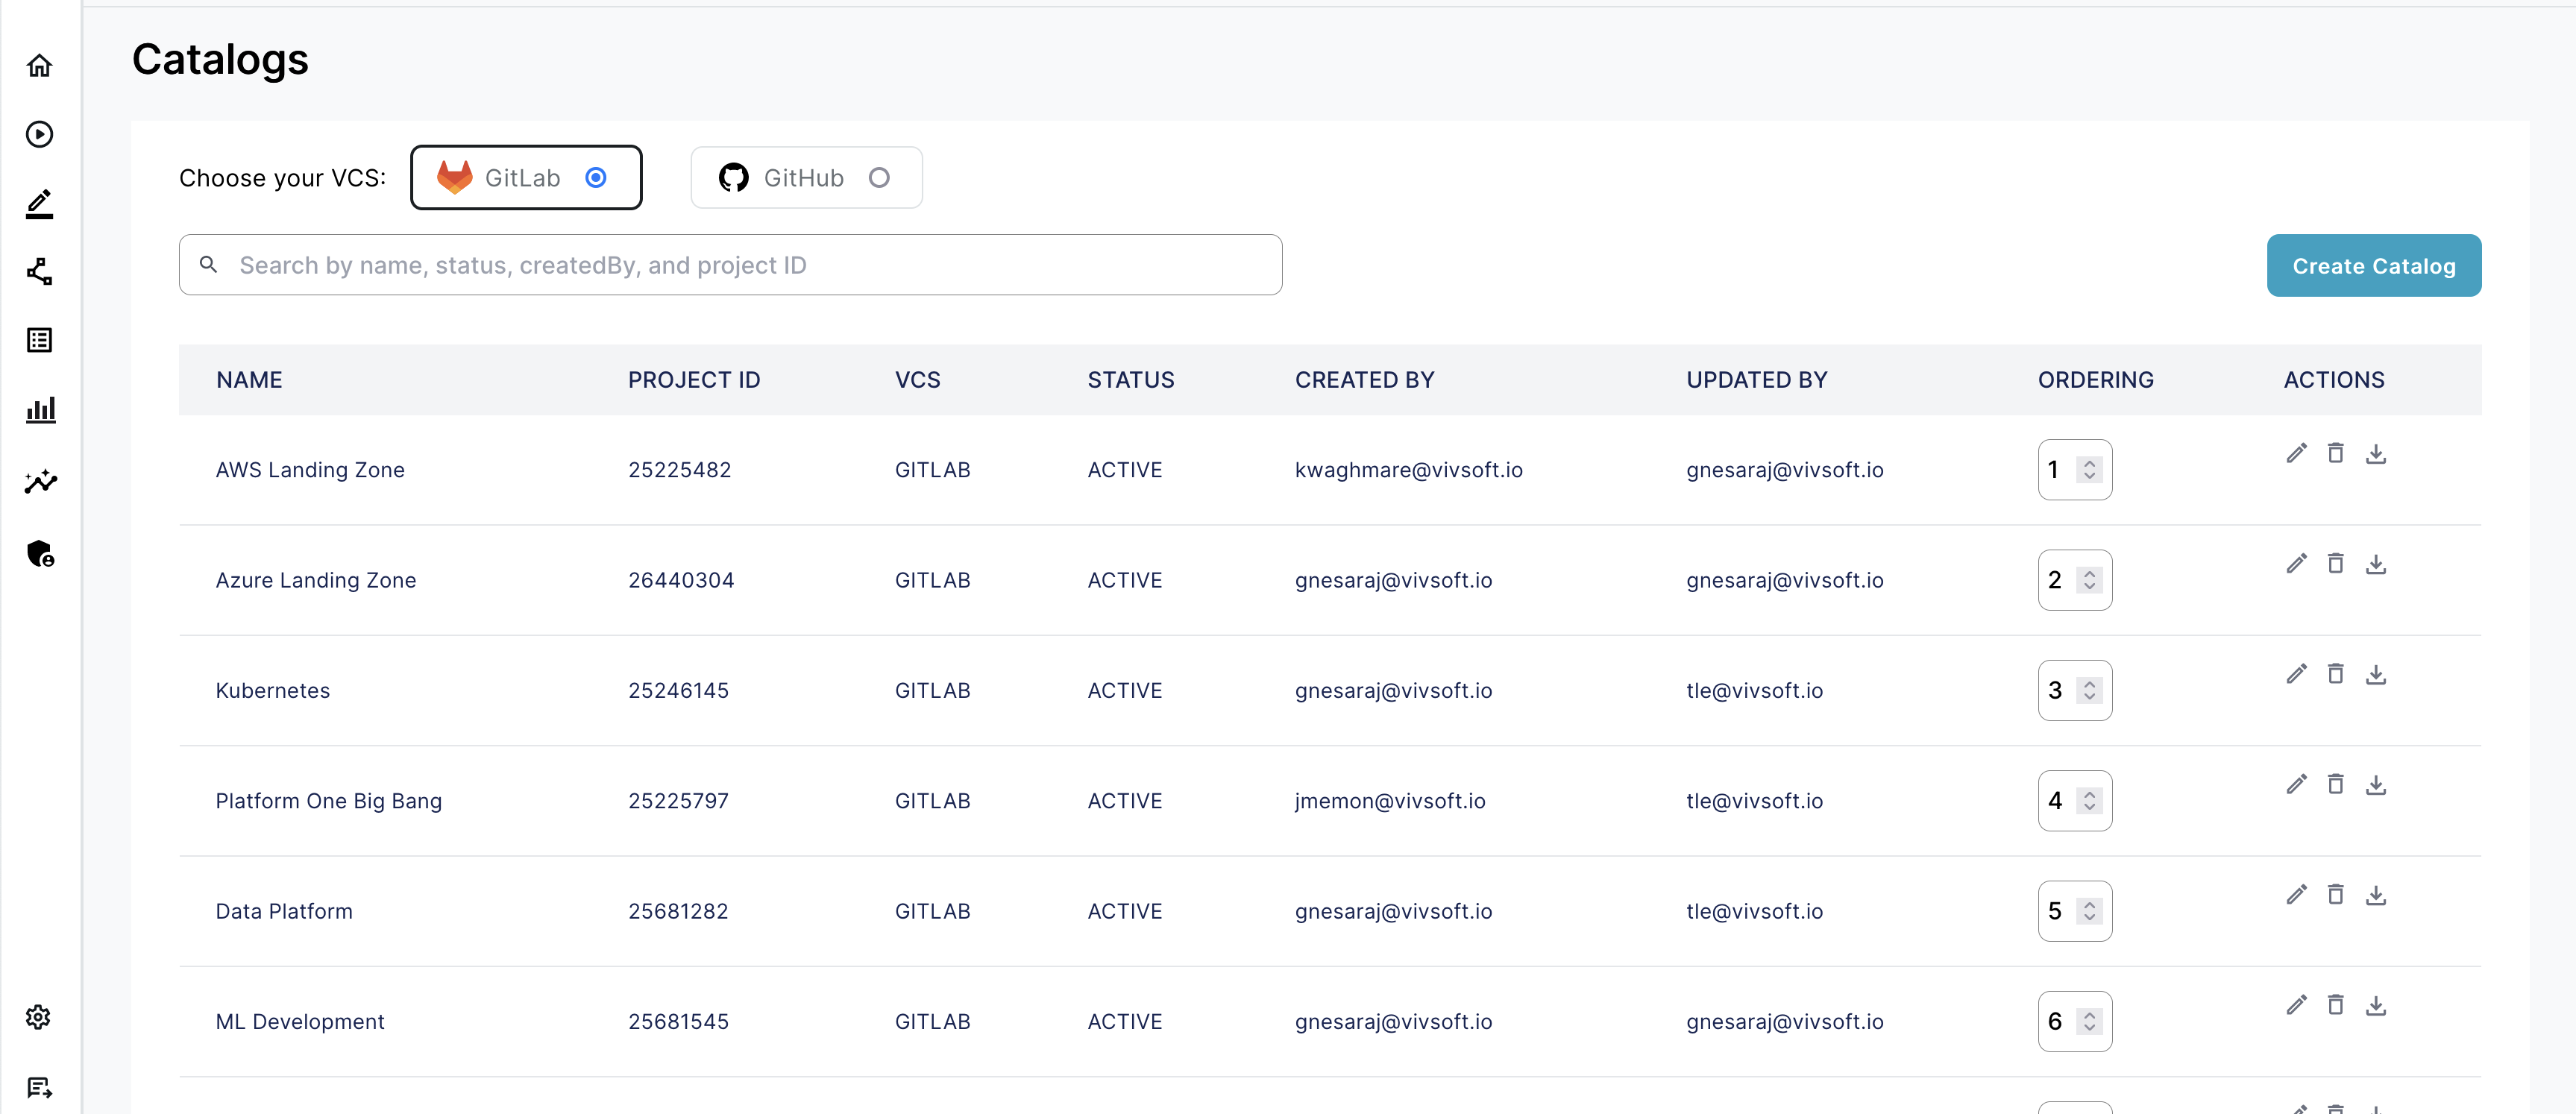Adjust ordering stepper for AWS Landing Zone
2576x1114 pixels.
tap(2089, 470)
